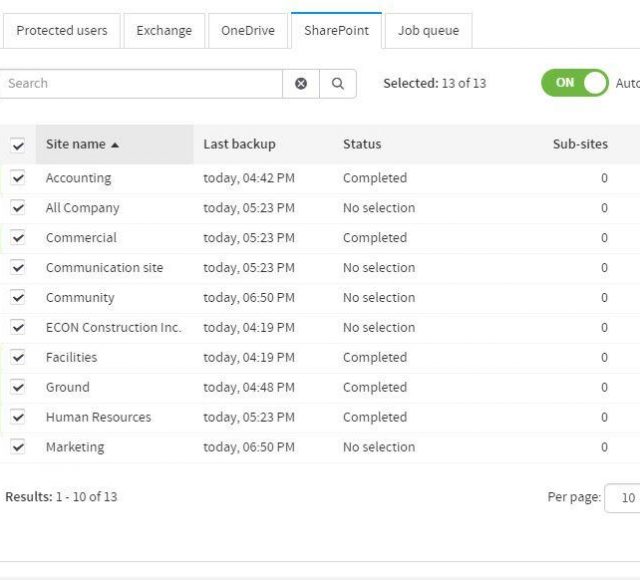The height and width of the screenshot is (580, 640).
Task: Click the Communication site name
Action: tap(104, 267)
